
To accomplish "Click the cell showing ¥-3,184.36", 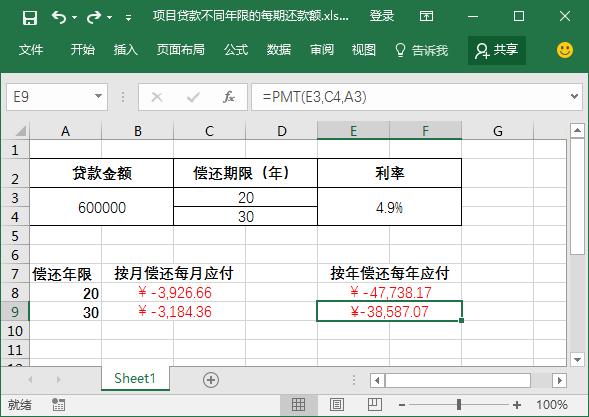I will click(174, 312).
